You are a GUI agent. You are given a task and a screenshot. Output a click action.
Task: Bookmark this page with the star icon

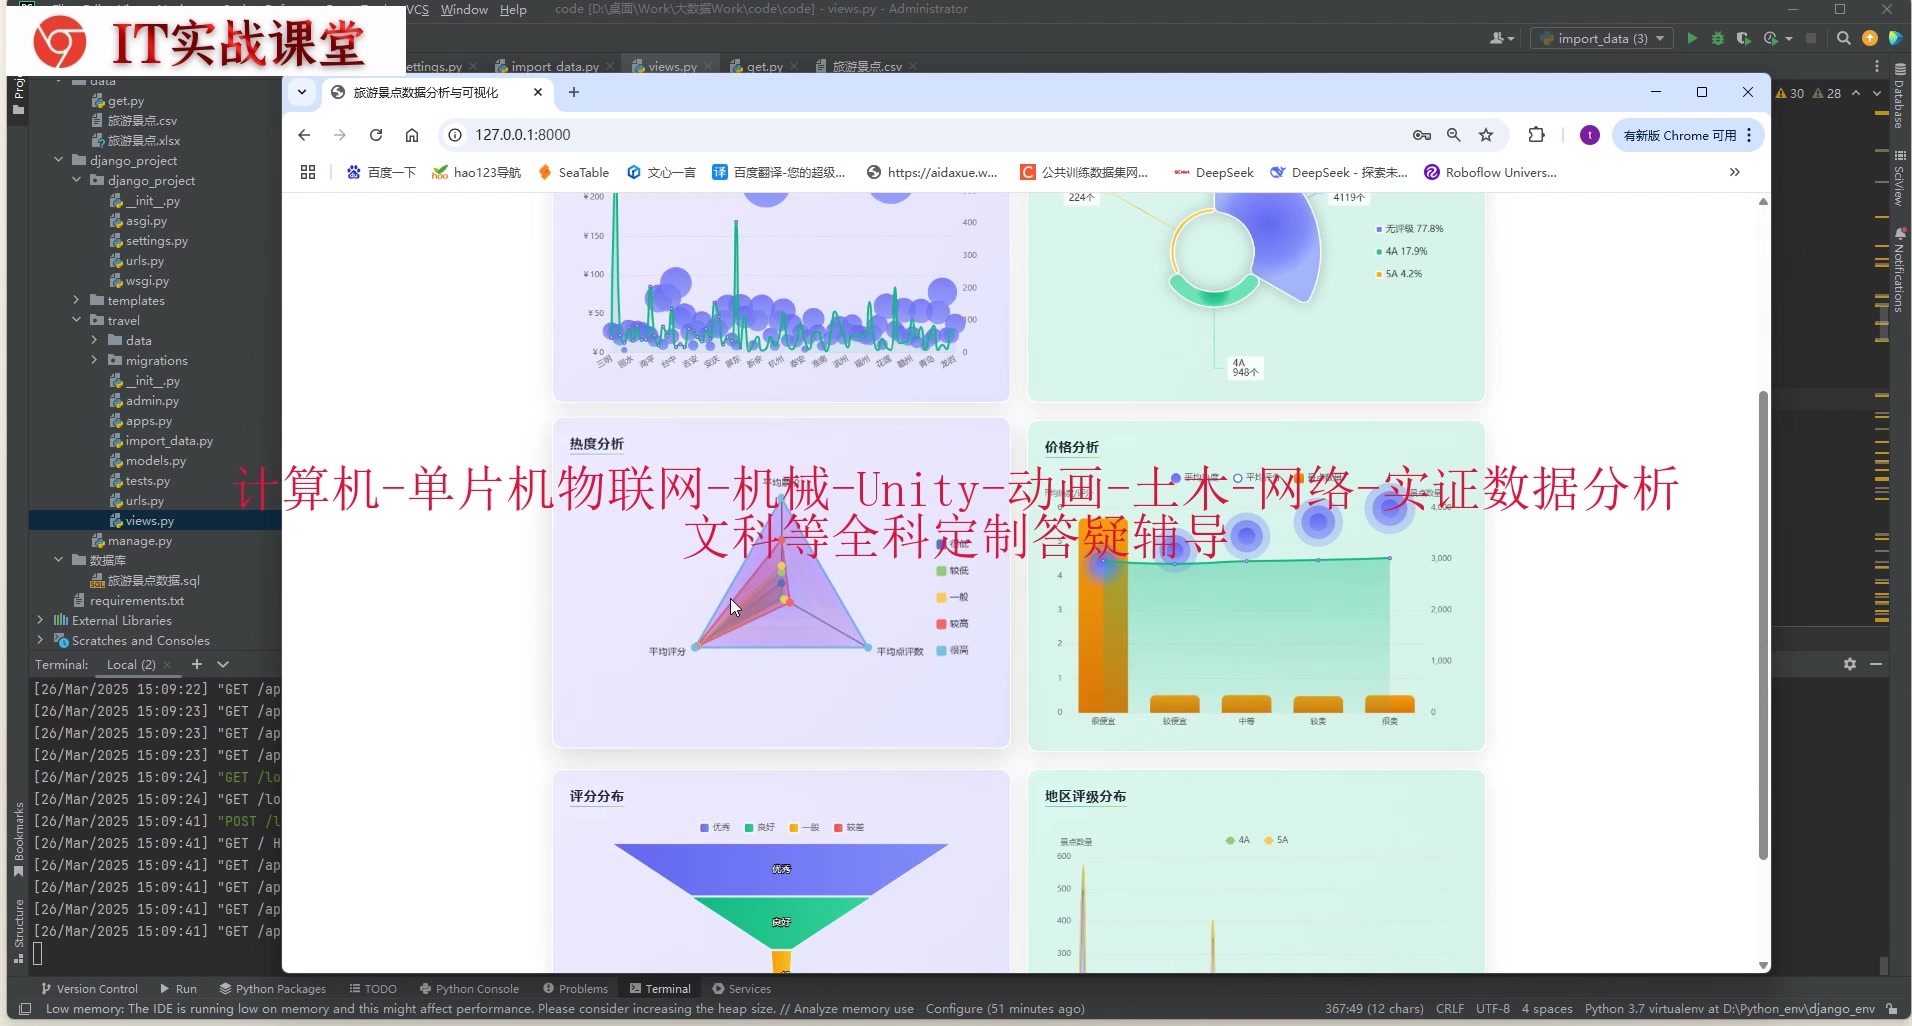point(1486,135)
